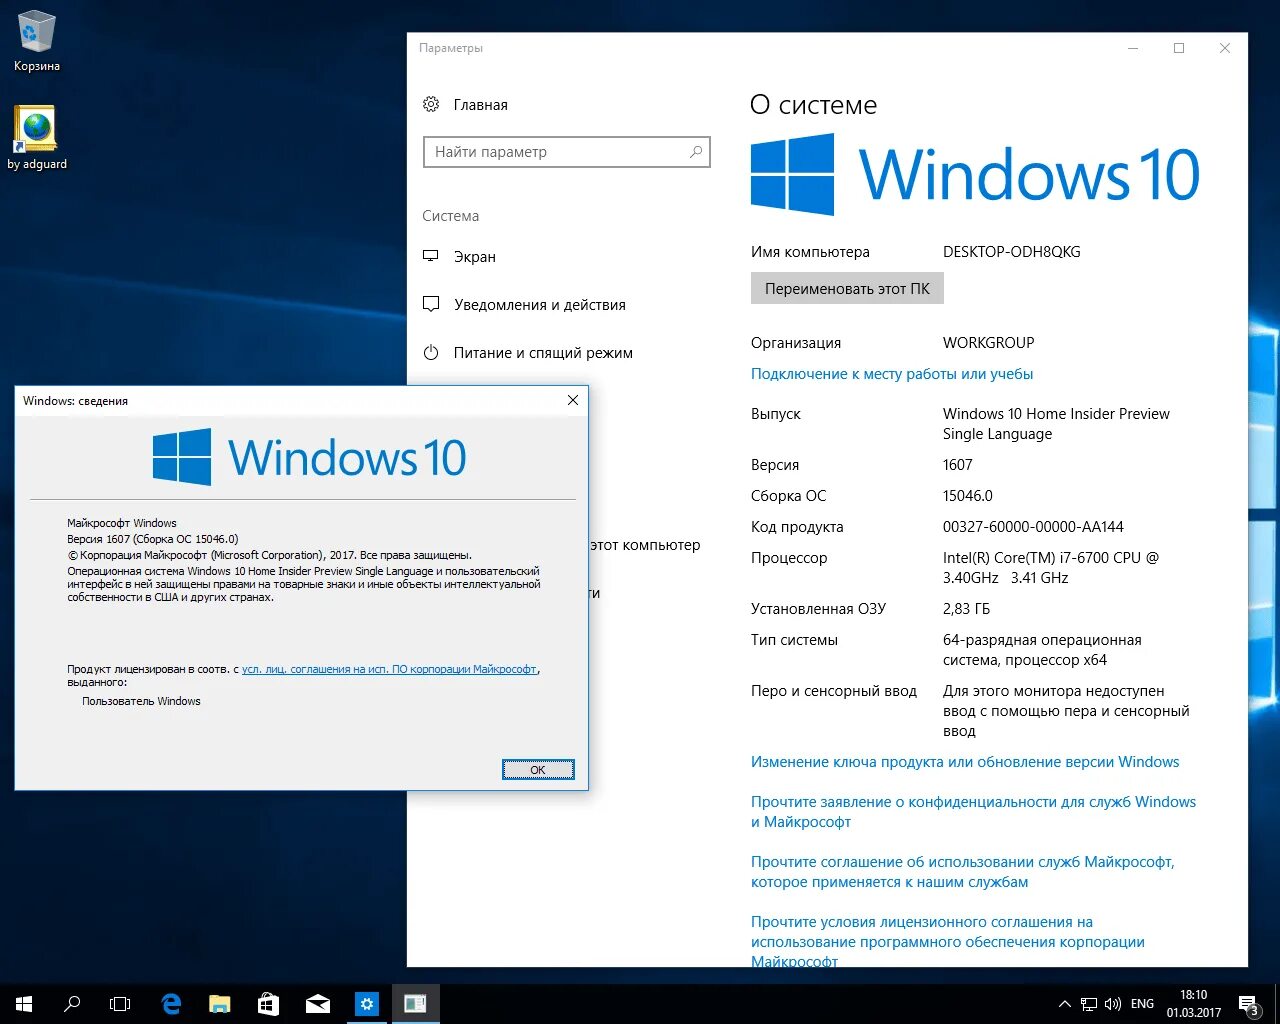1280x1024 pixels.
Task: Open license agreement link in winver dialog
Action: [389, 669]
